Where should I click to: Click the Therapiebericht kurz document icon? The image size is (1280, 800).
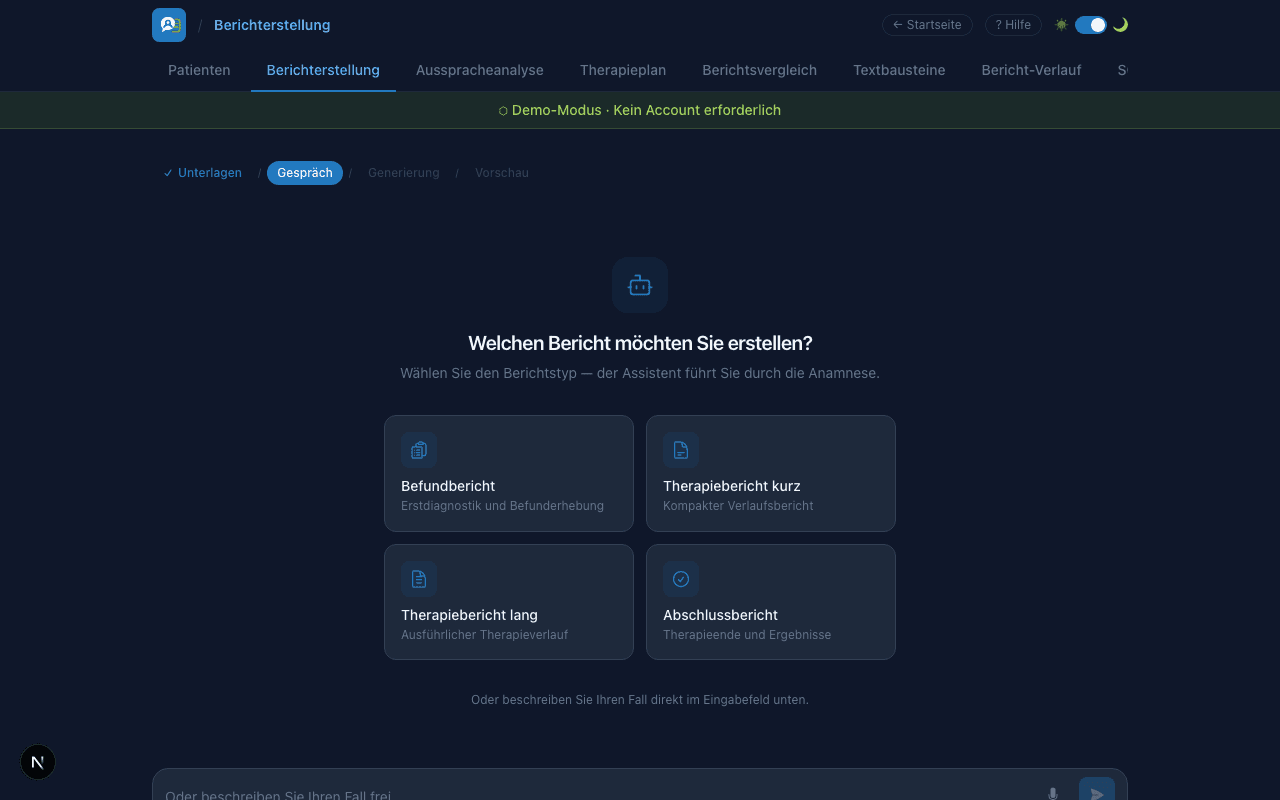681,450
